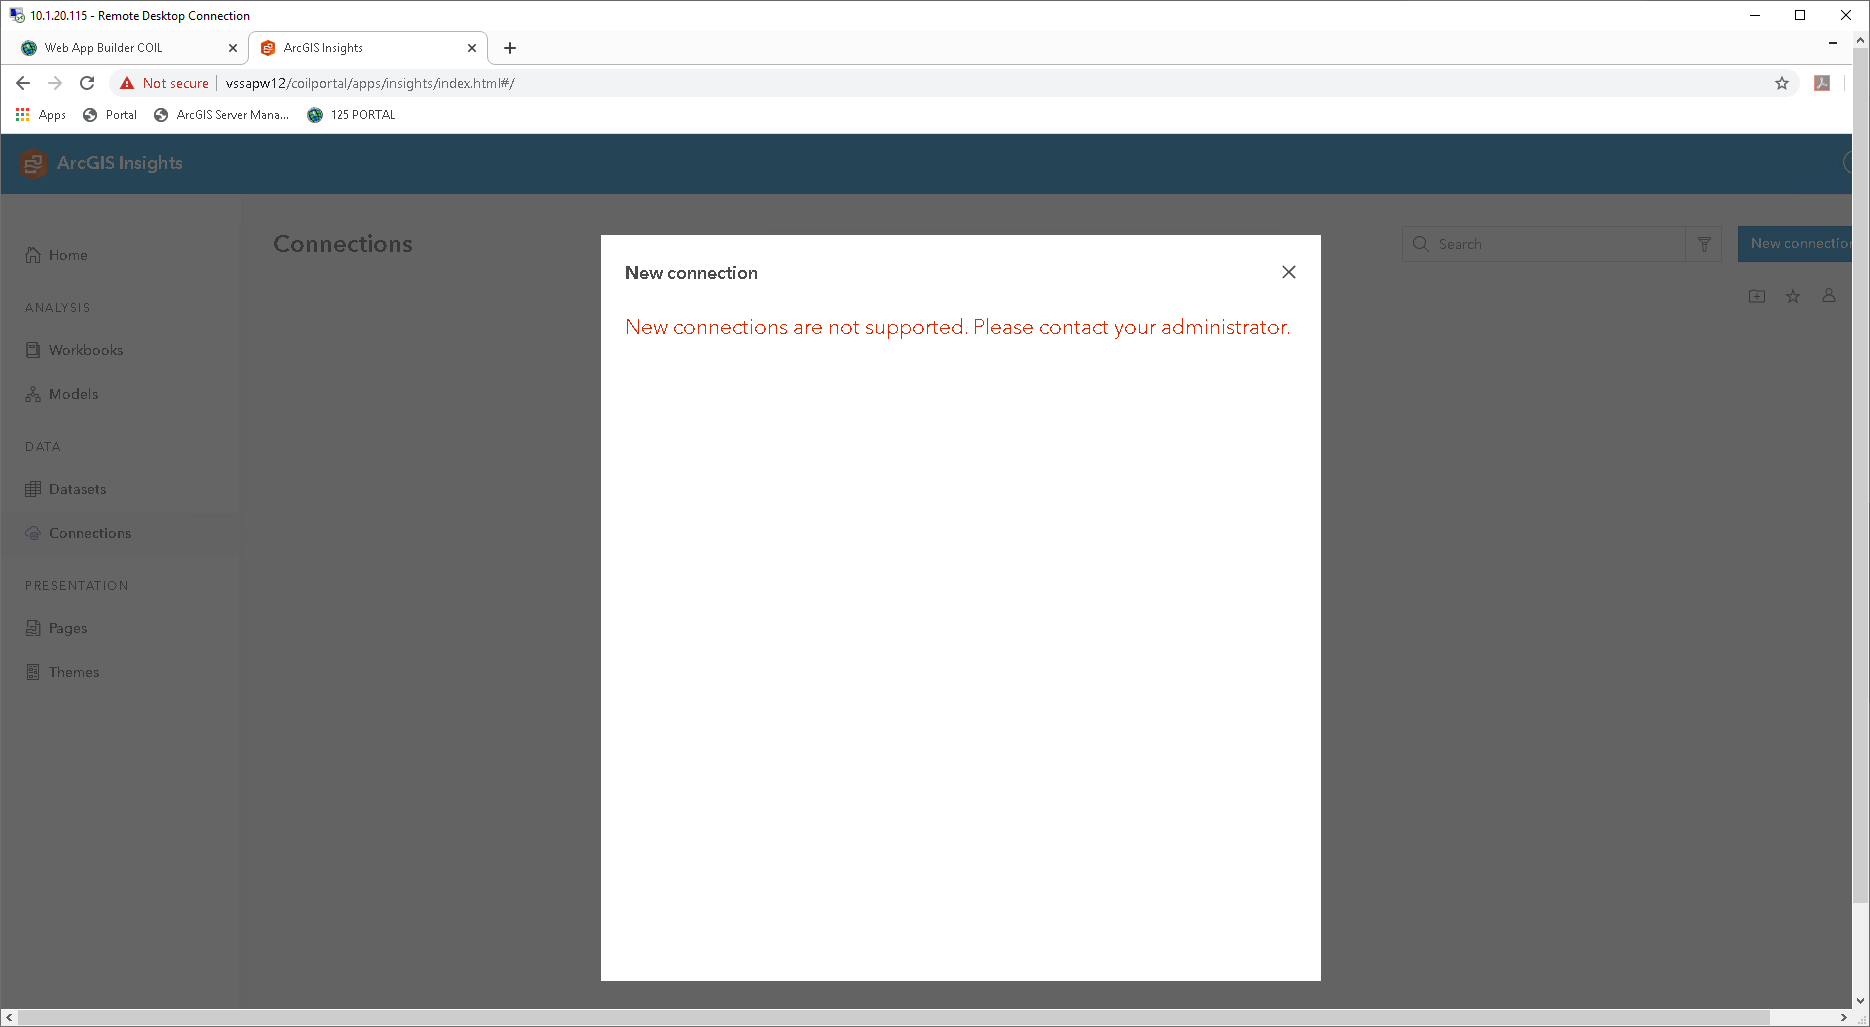This screenshot has height=1027, width=1870.
Task: Minimize the Remote Desktop Connection window
Action: click(1755, 15)
